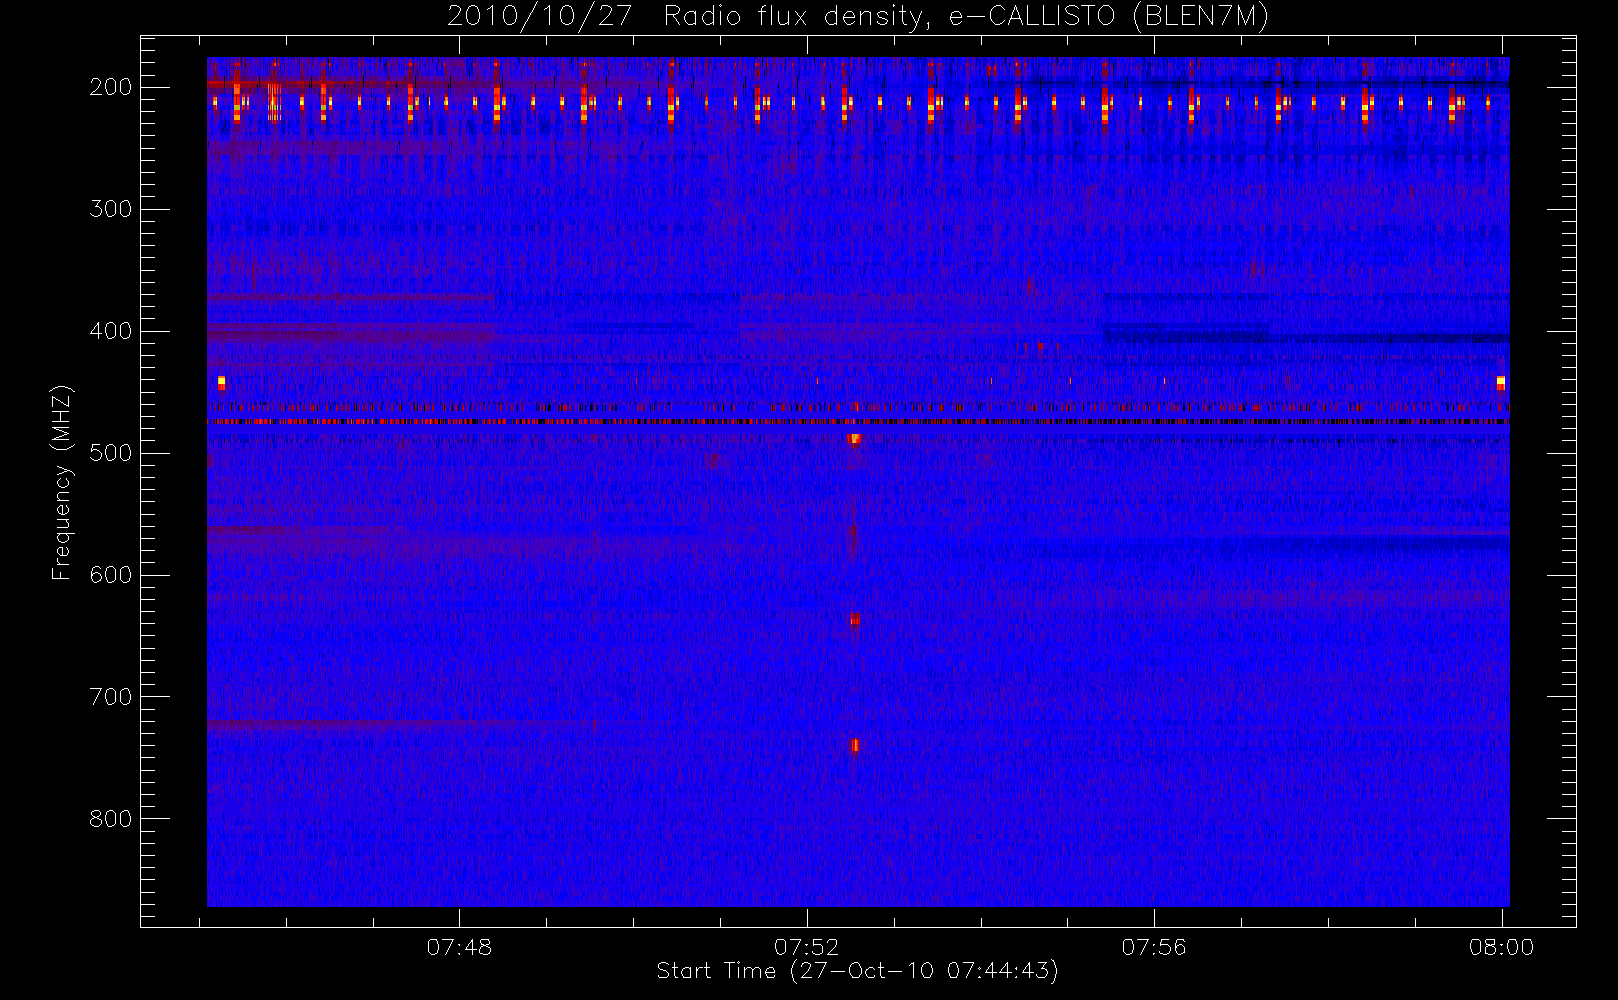The image size is (1618, 1000).
Task: Click the 200 frequency tick label
Action: pos(111,87)
